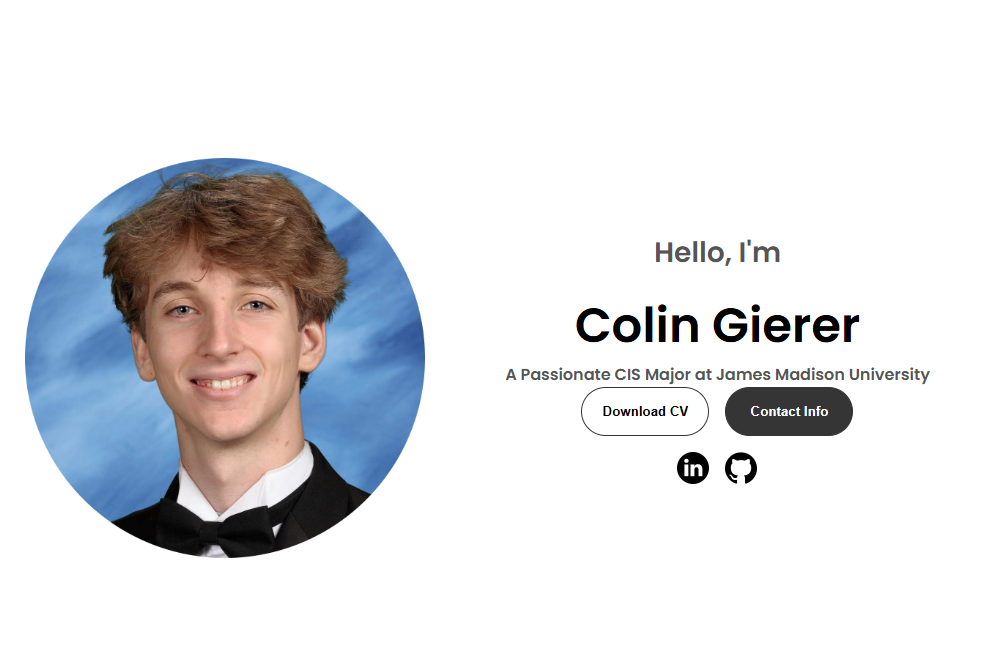Click the word "Colin" in heading
Screen dimensions: 1005x667
point(637,325)
